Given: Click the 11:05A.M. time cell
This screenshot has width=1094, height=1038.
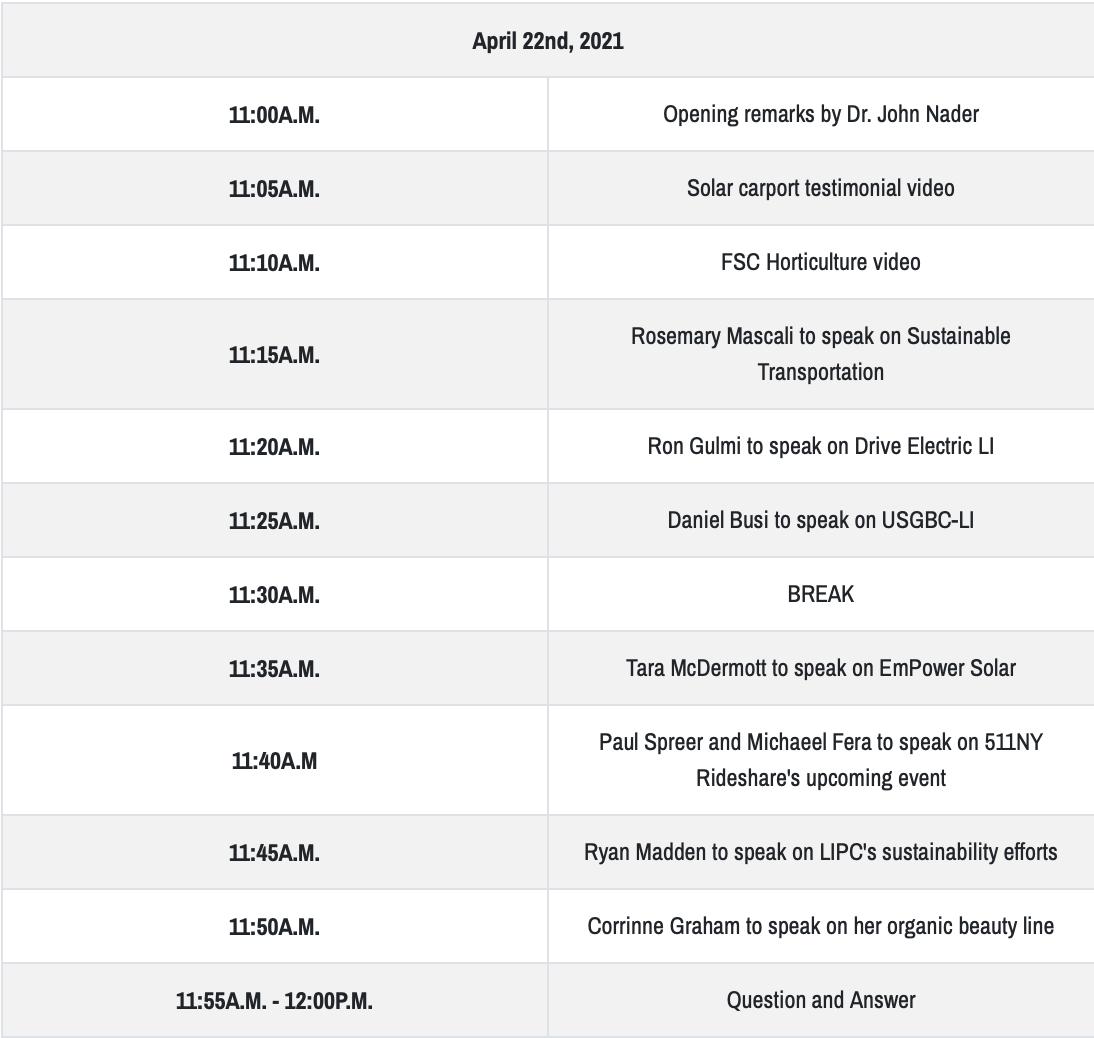Looking at the screenshot, I should click(x=274, y=188).
